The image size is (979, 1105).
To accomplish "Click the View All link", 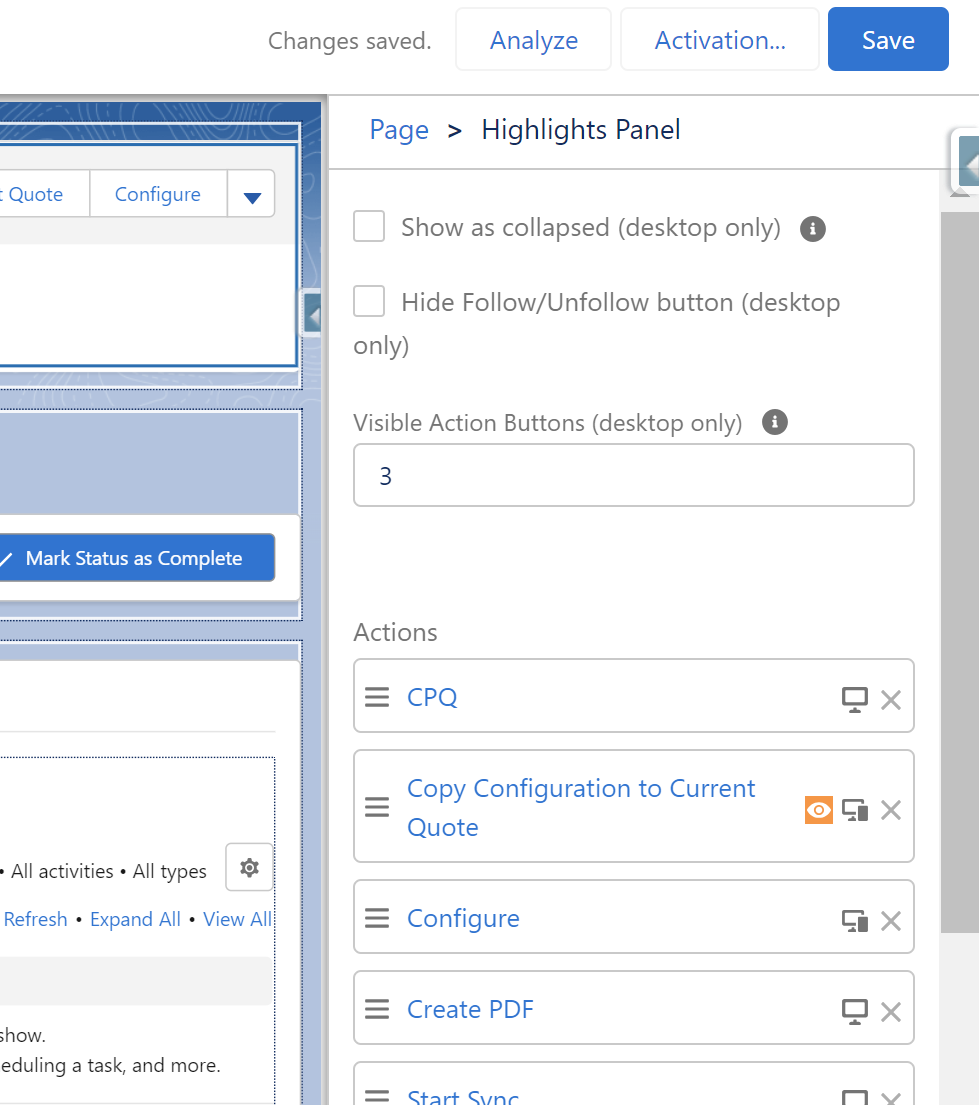I will [x=238, y=919].
